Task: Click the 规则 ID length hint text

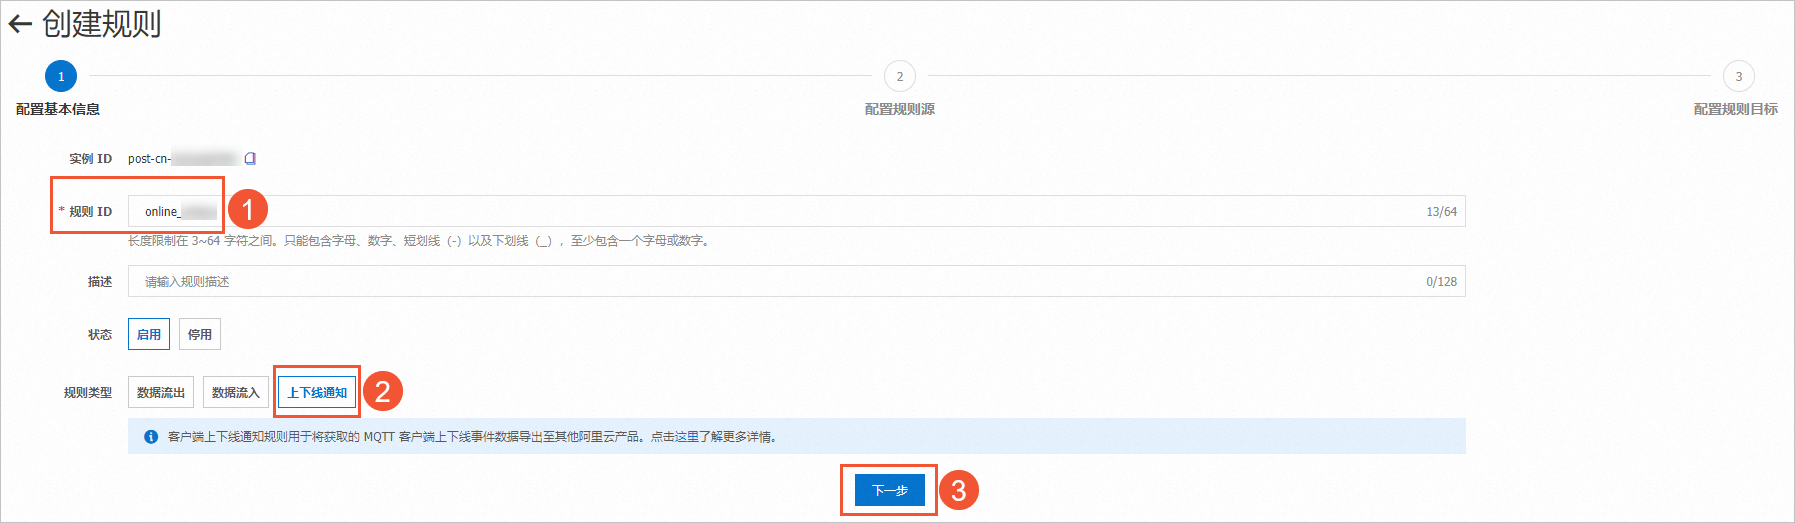Action: [419, 241]
